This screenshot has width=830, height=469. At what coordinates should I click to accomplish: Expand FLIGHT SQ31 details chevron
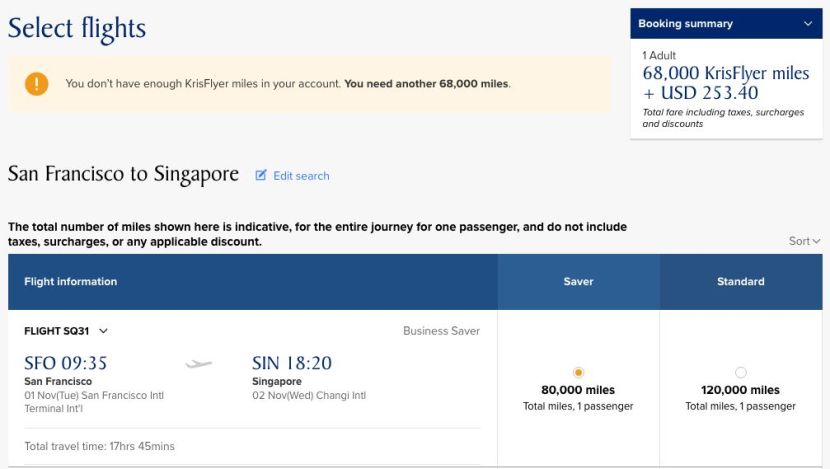pos(103,331)
